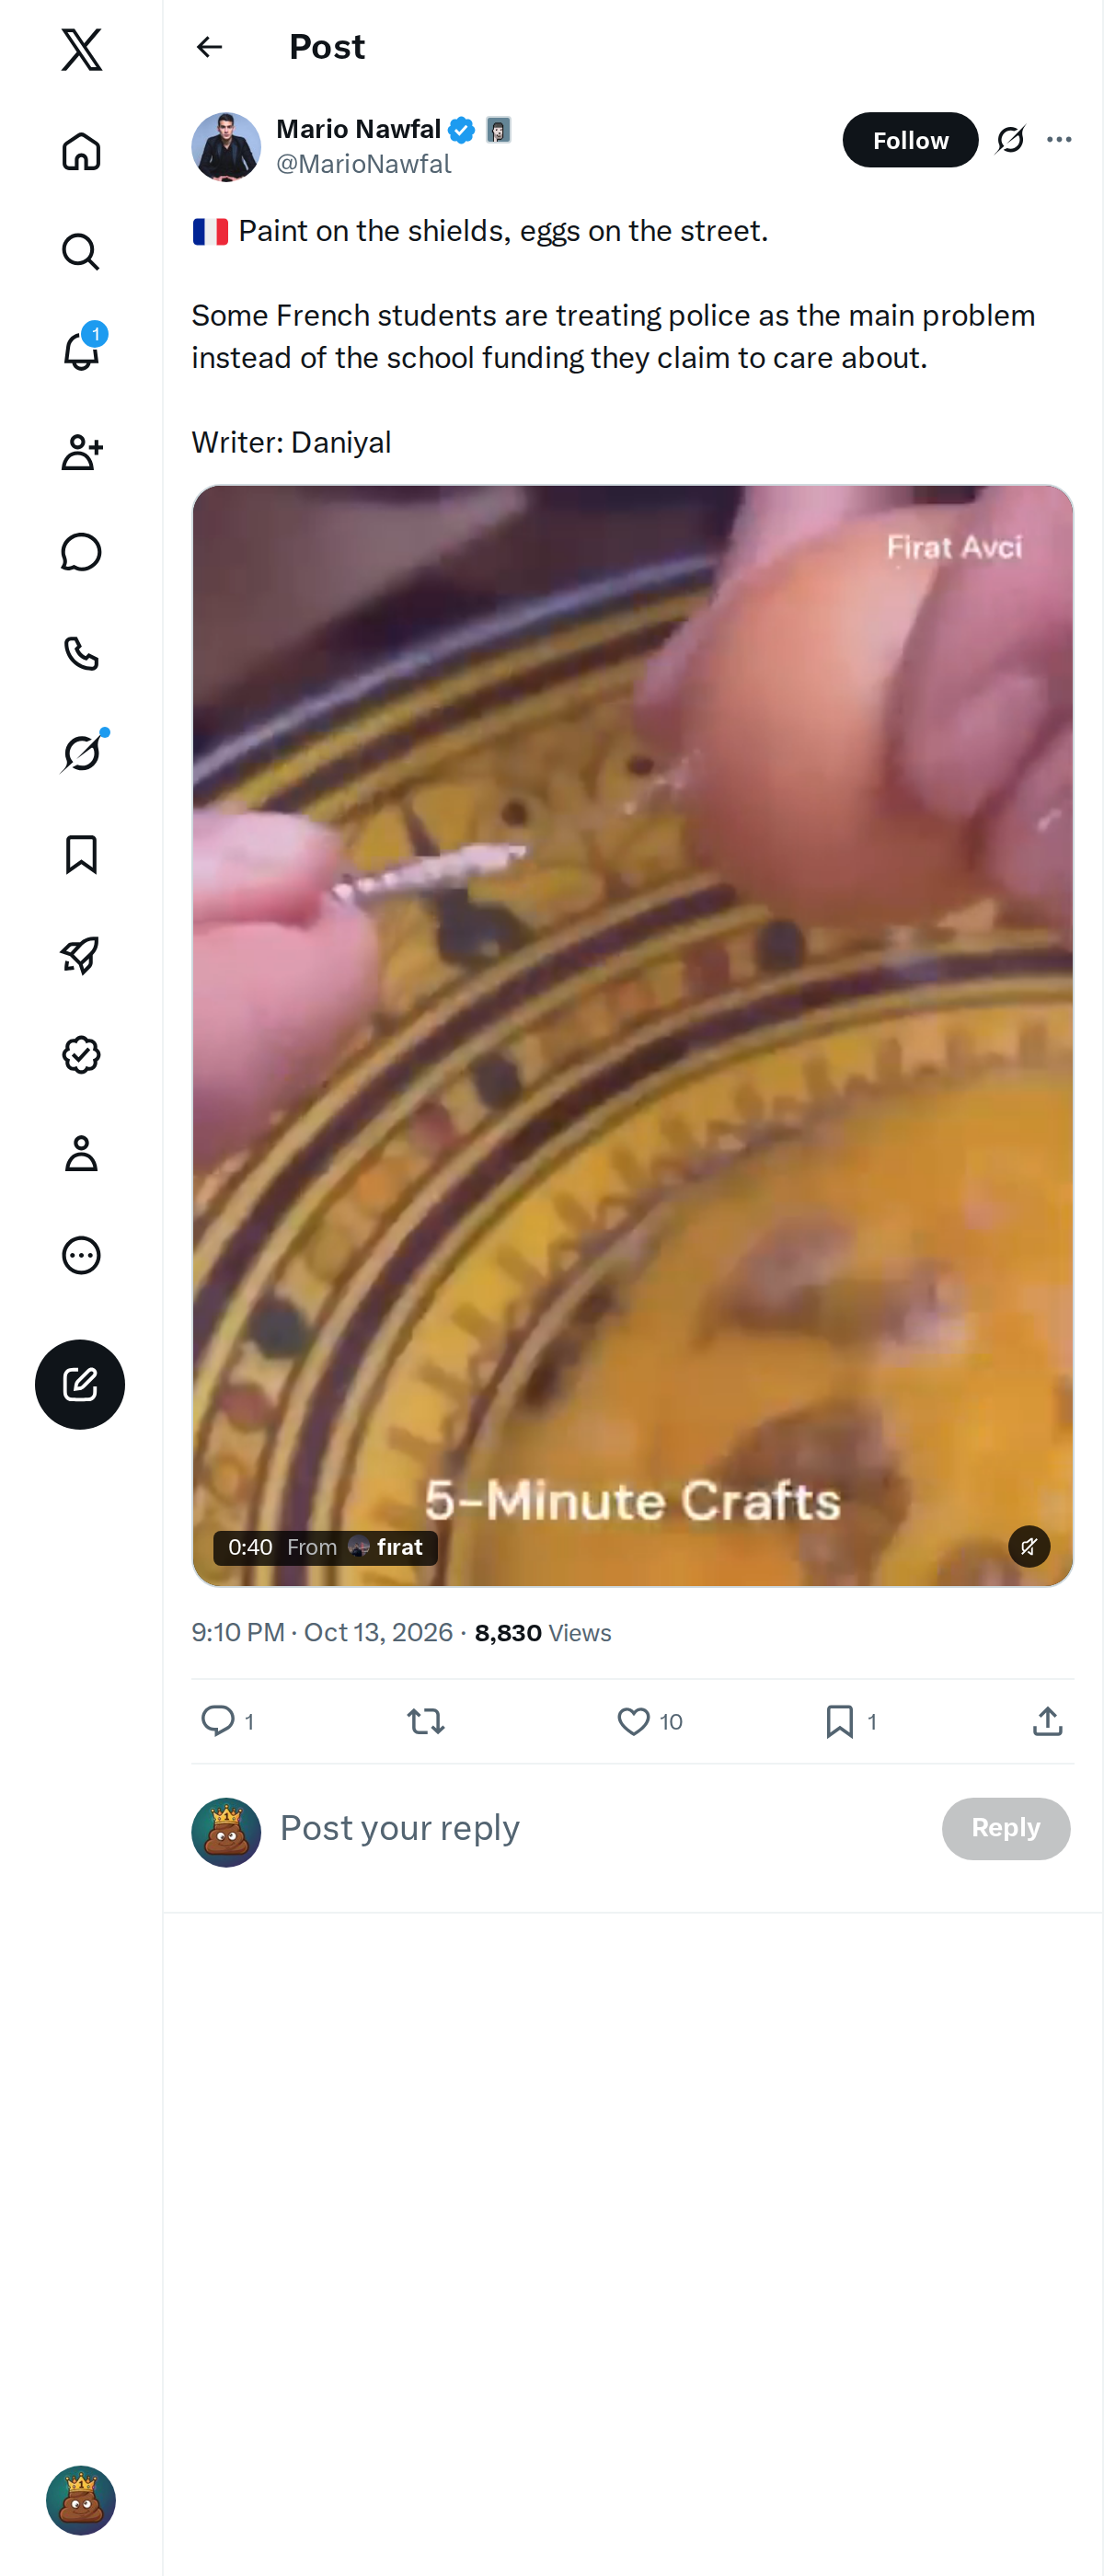
Task: Follow Mario Nawfal
Action: [910, 140]
